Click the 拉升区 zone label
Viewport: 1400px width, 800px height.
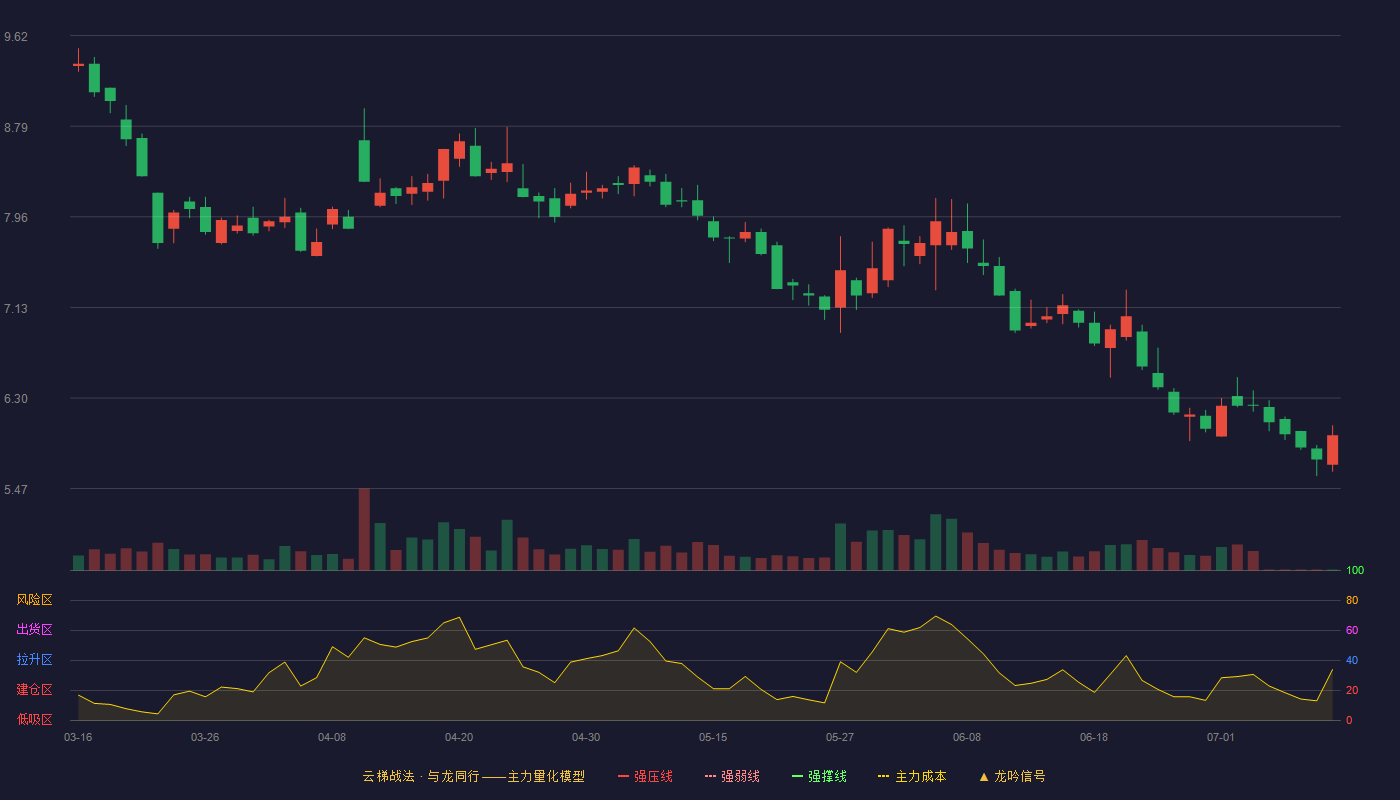pyautogui.click(x=34, y=660)
